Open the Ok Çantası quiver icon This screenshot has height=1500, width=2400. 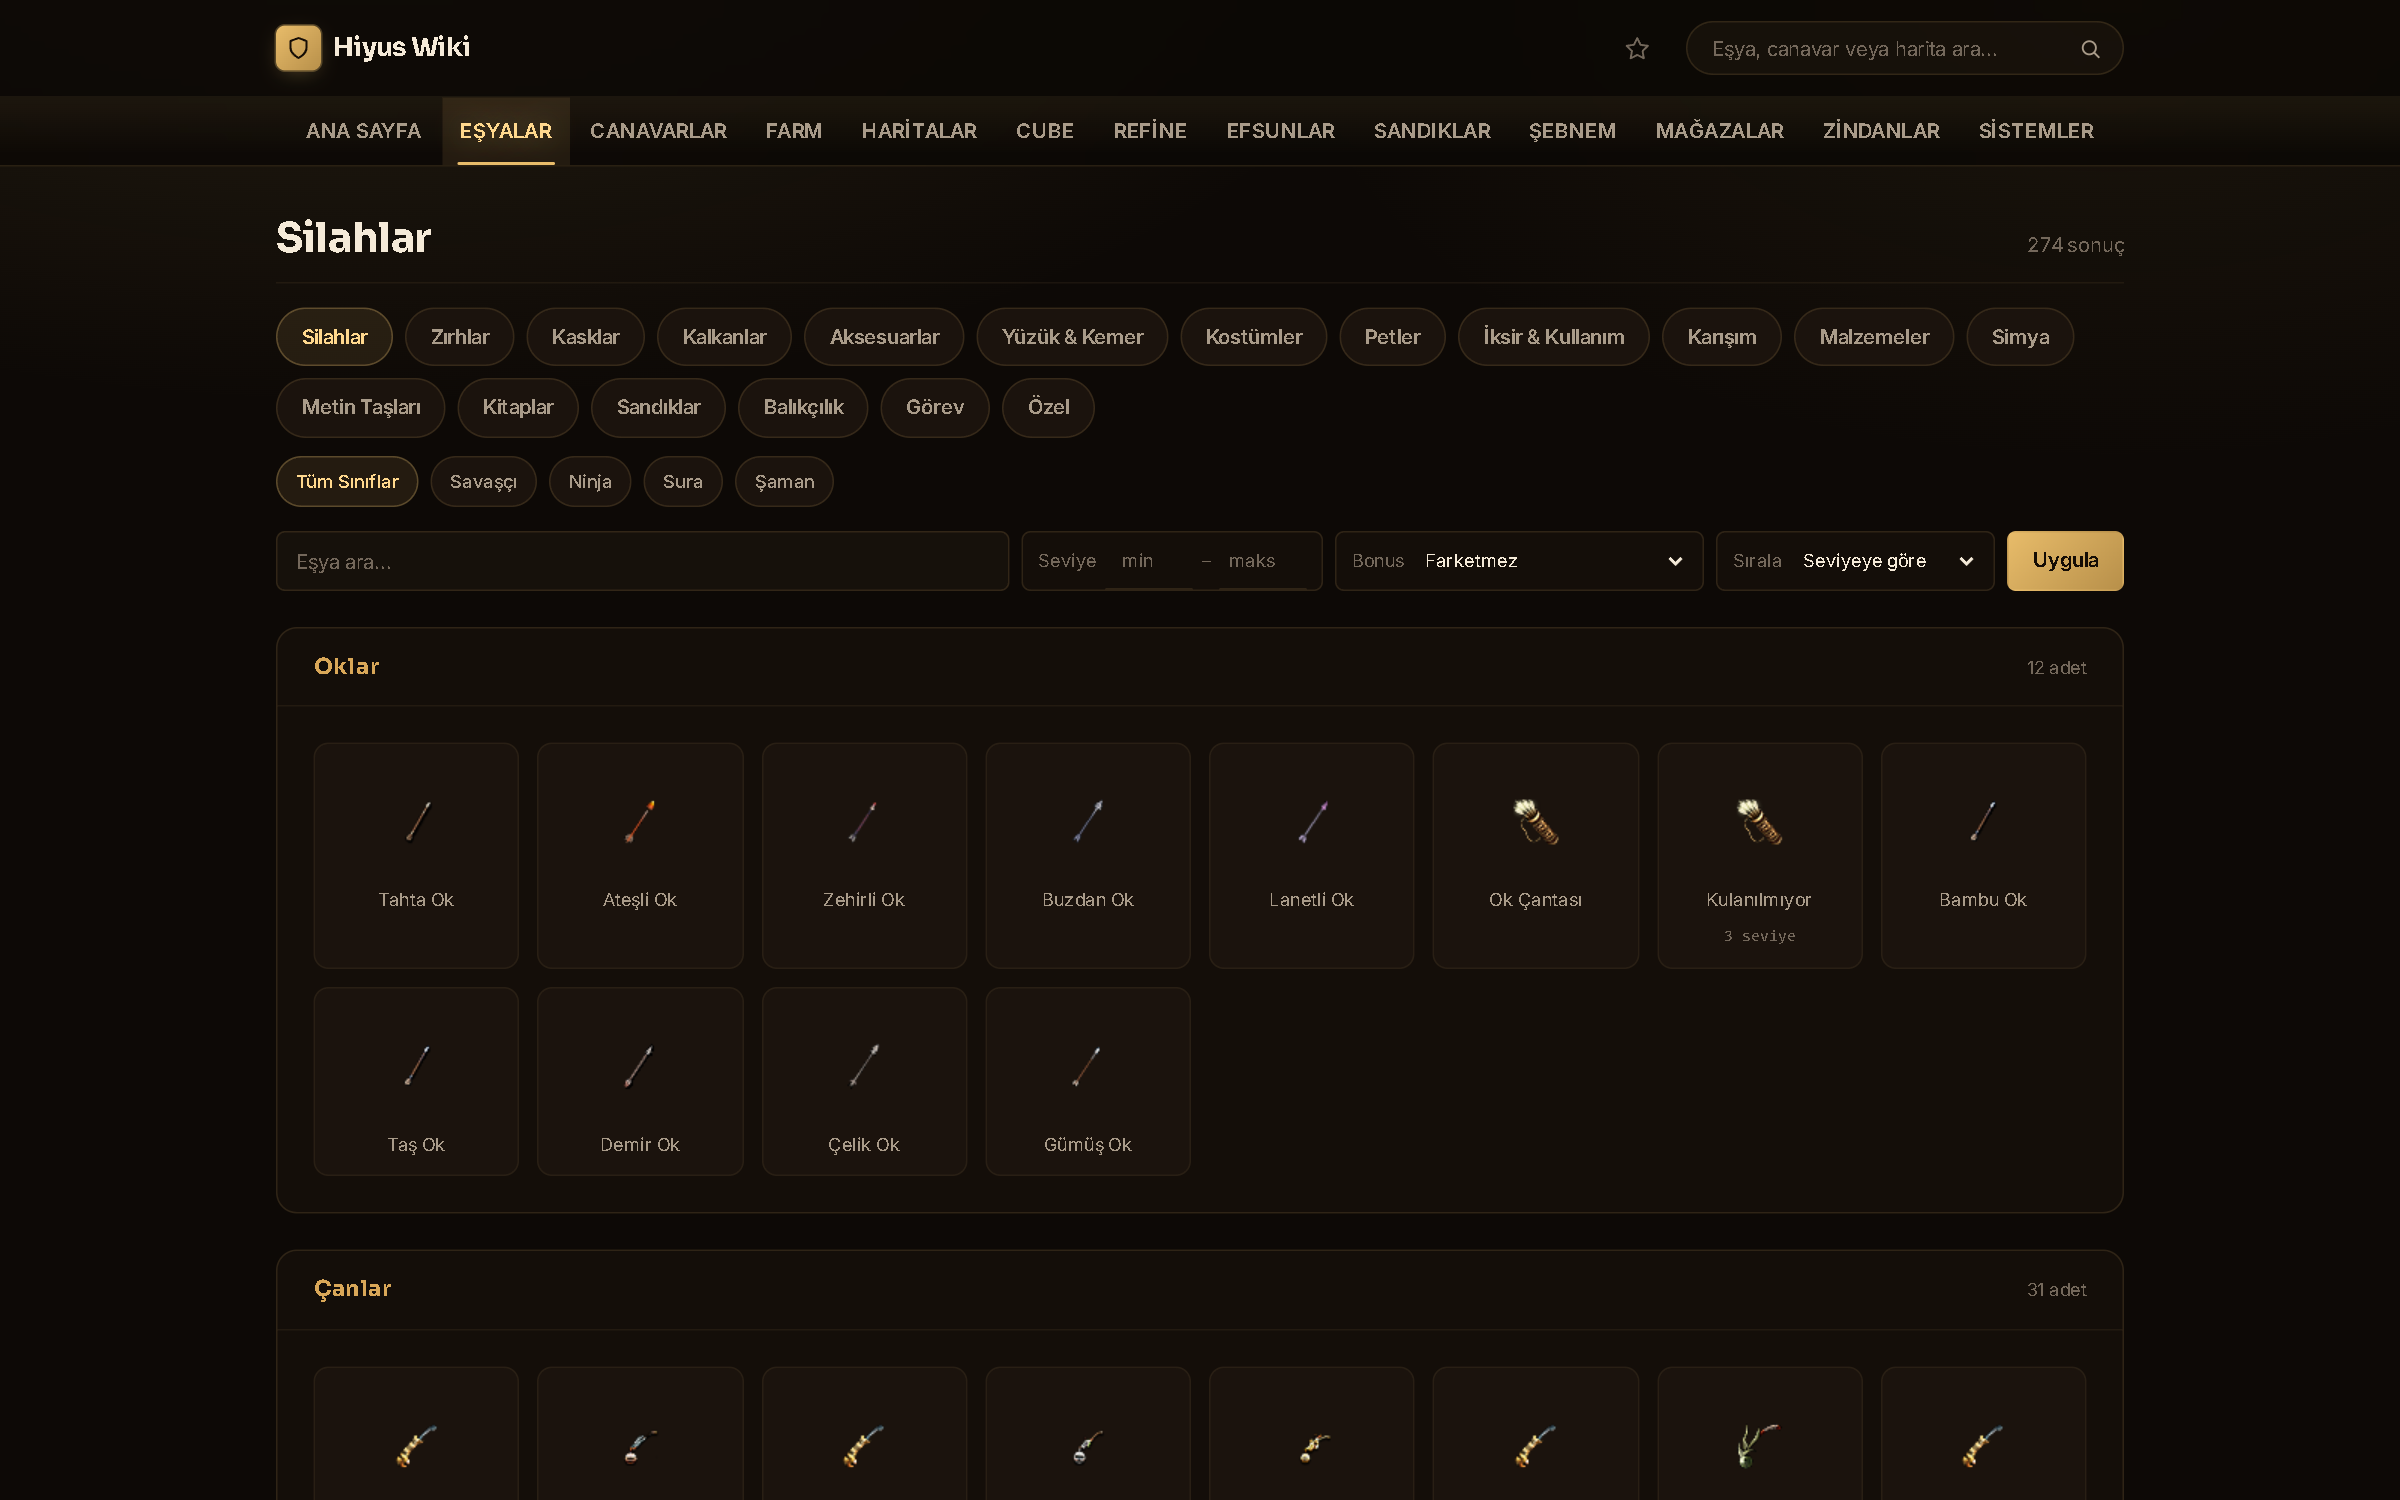1536,822
